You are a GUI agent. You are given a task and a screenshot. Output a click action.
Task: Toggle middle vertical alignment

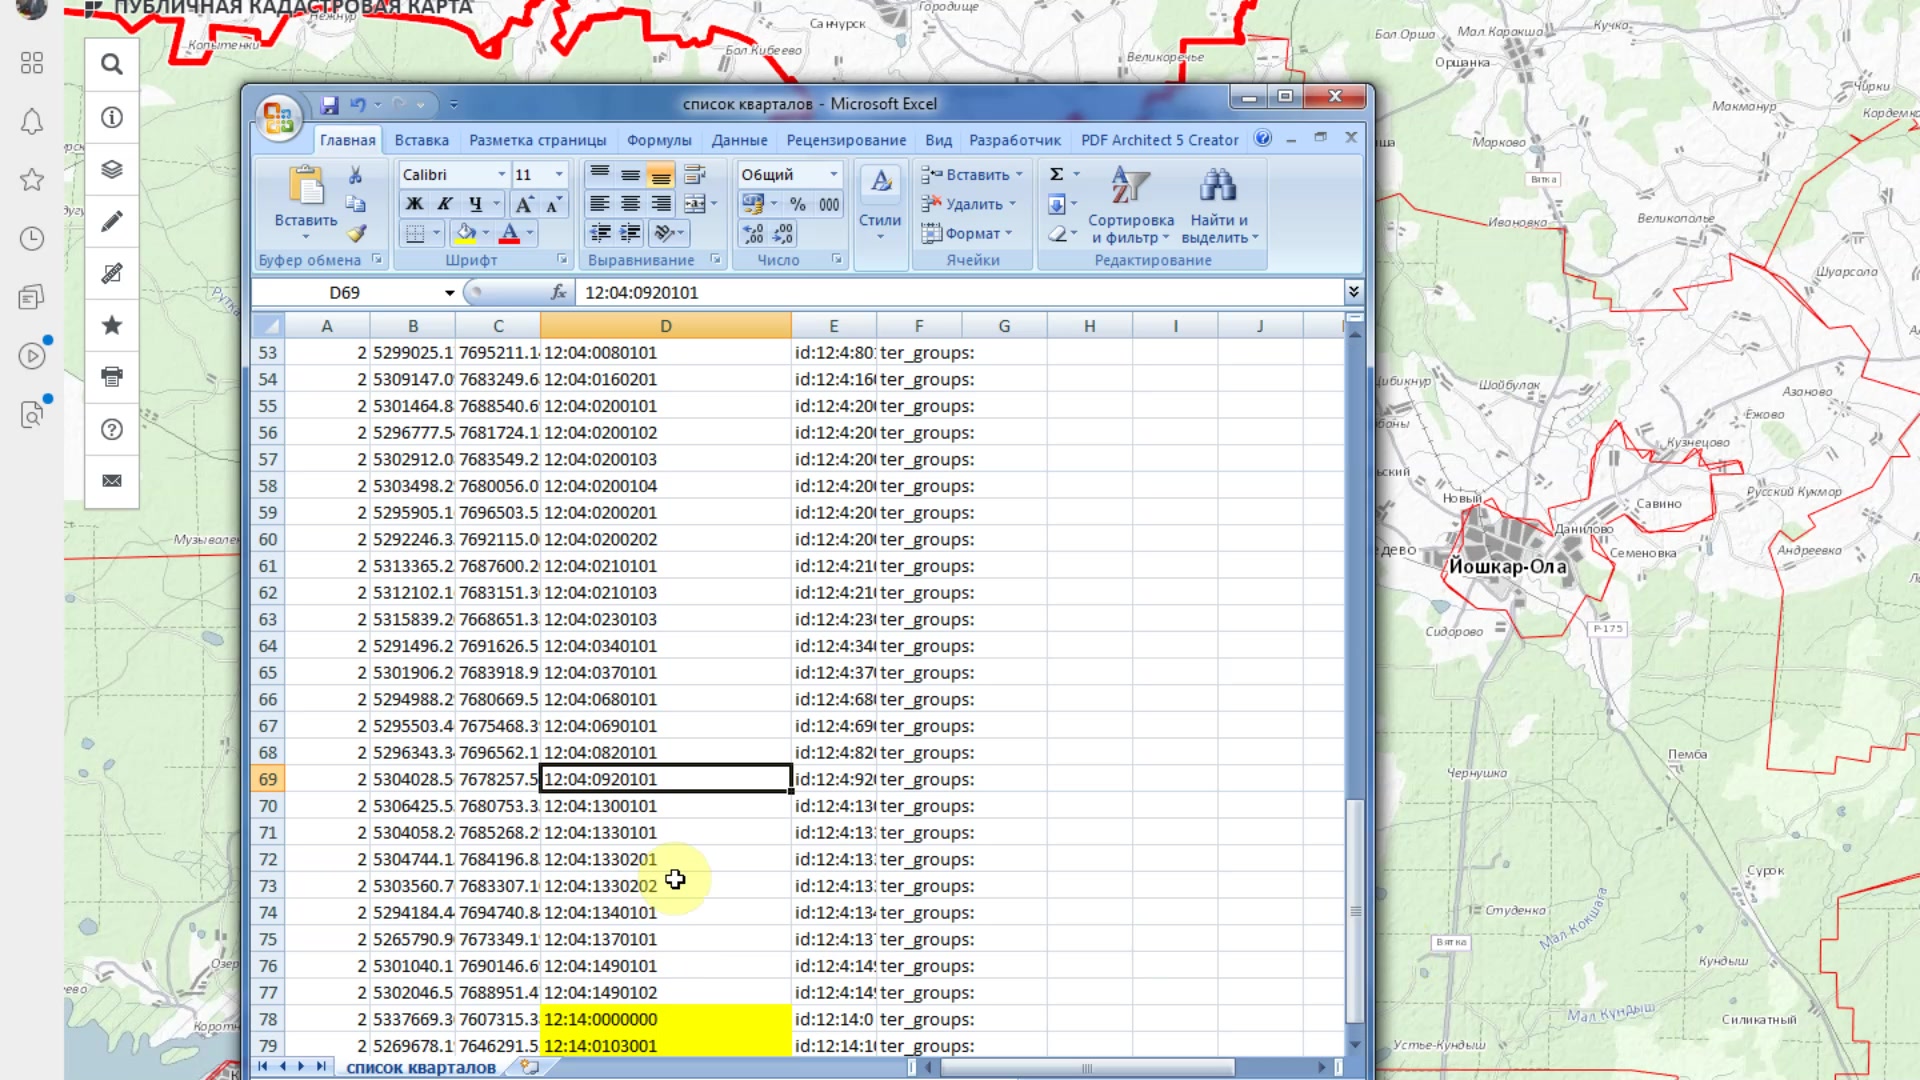click(x=630, y=175)
